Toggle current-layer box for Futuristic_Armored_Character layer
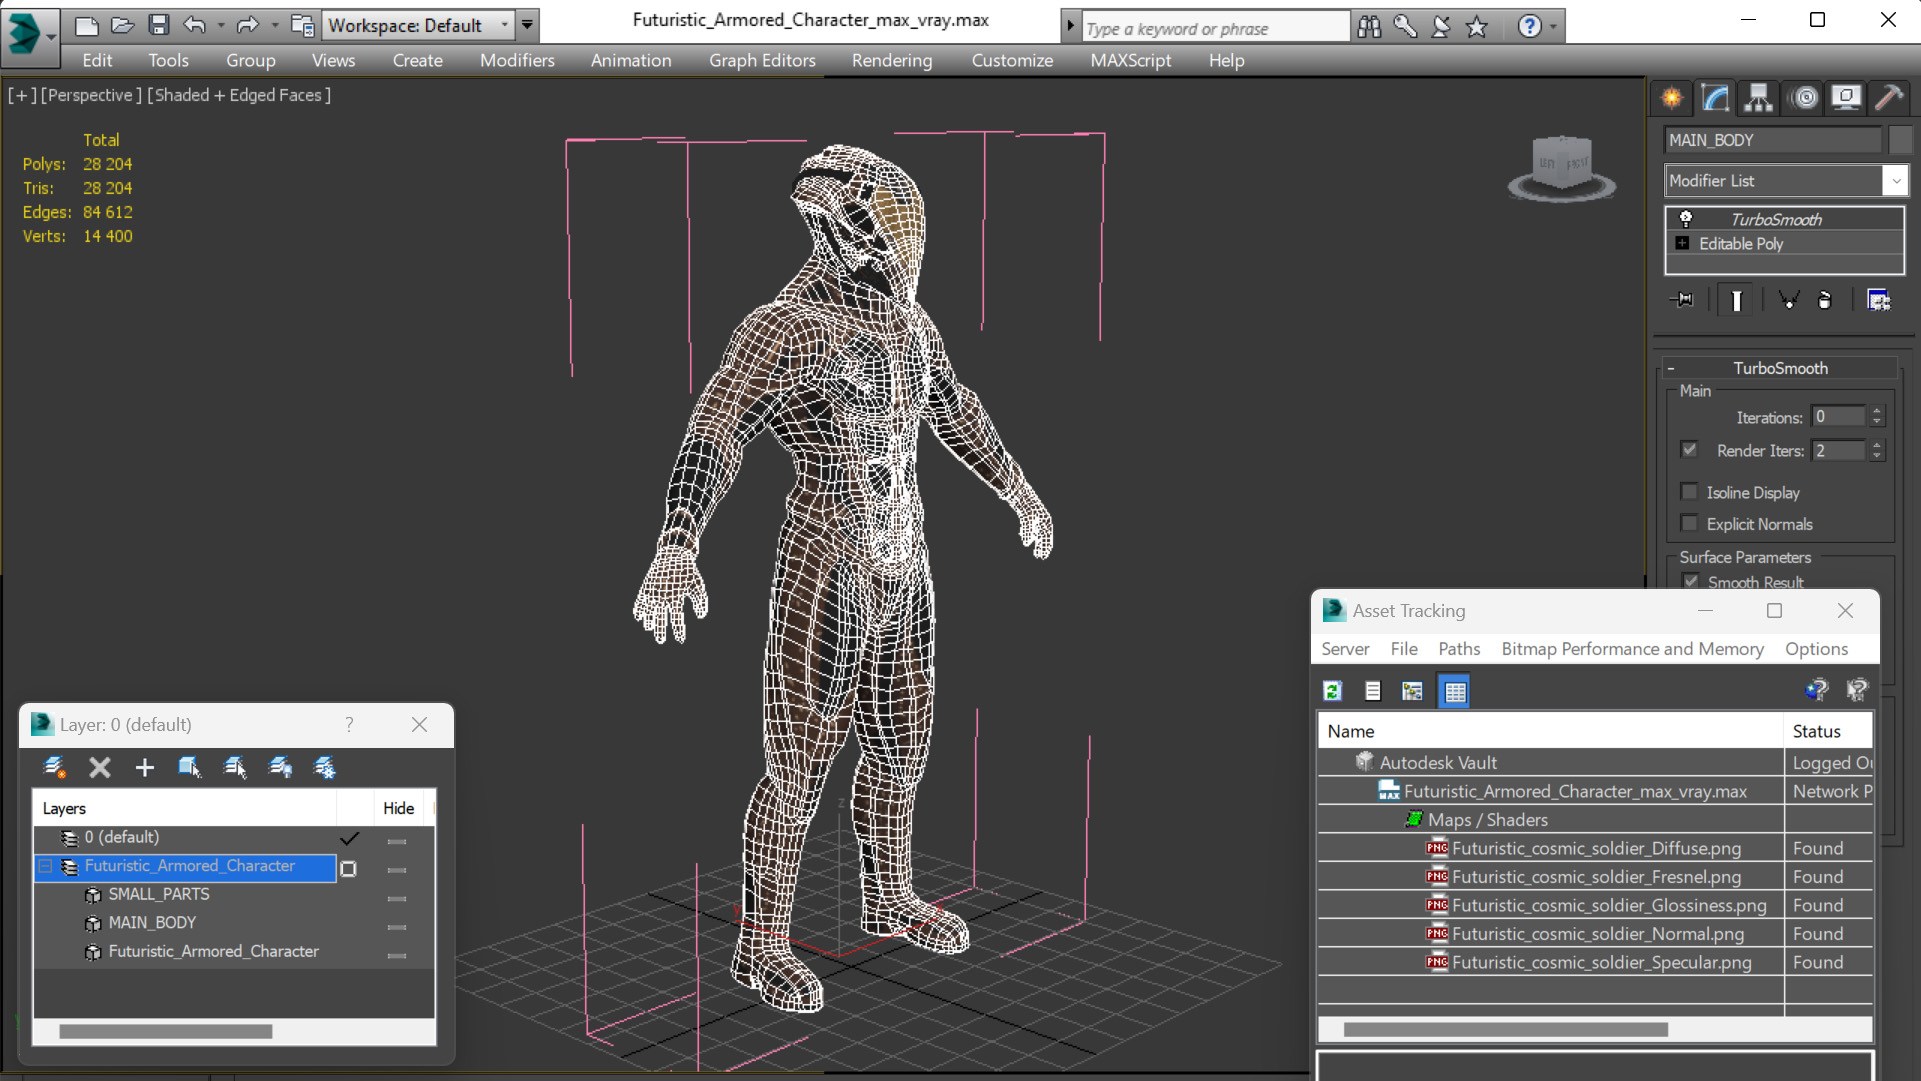This screenshot has width=1921, height=1081. (349, 868)
